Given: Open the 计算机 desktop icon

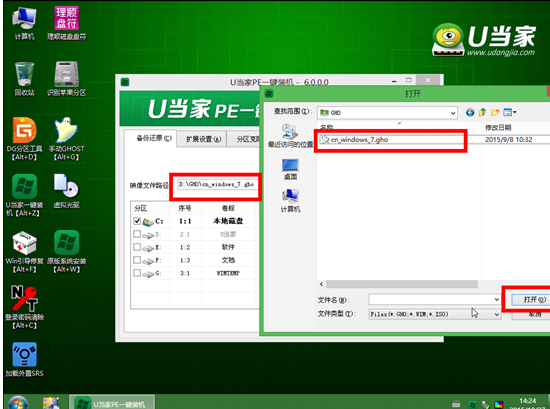Looking at the screenshot, I should click(x=24, y=24).
